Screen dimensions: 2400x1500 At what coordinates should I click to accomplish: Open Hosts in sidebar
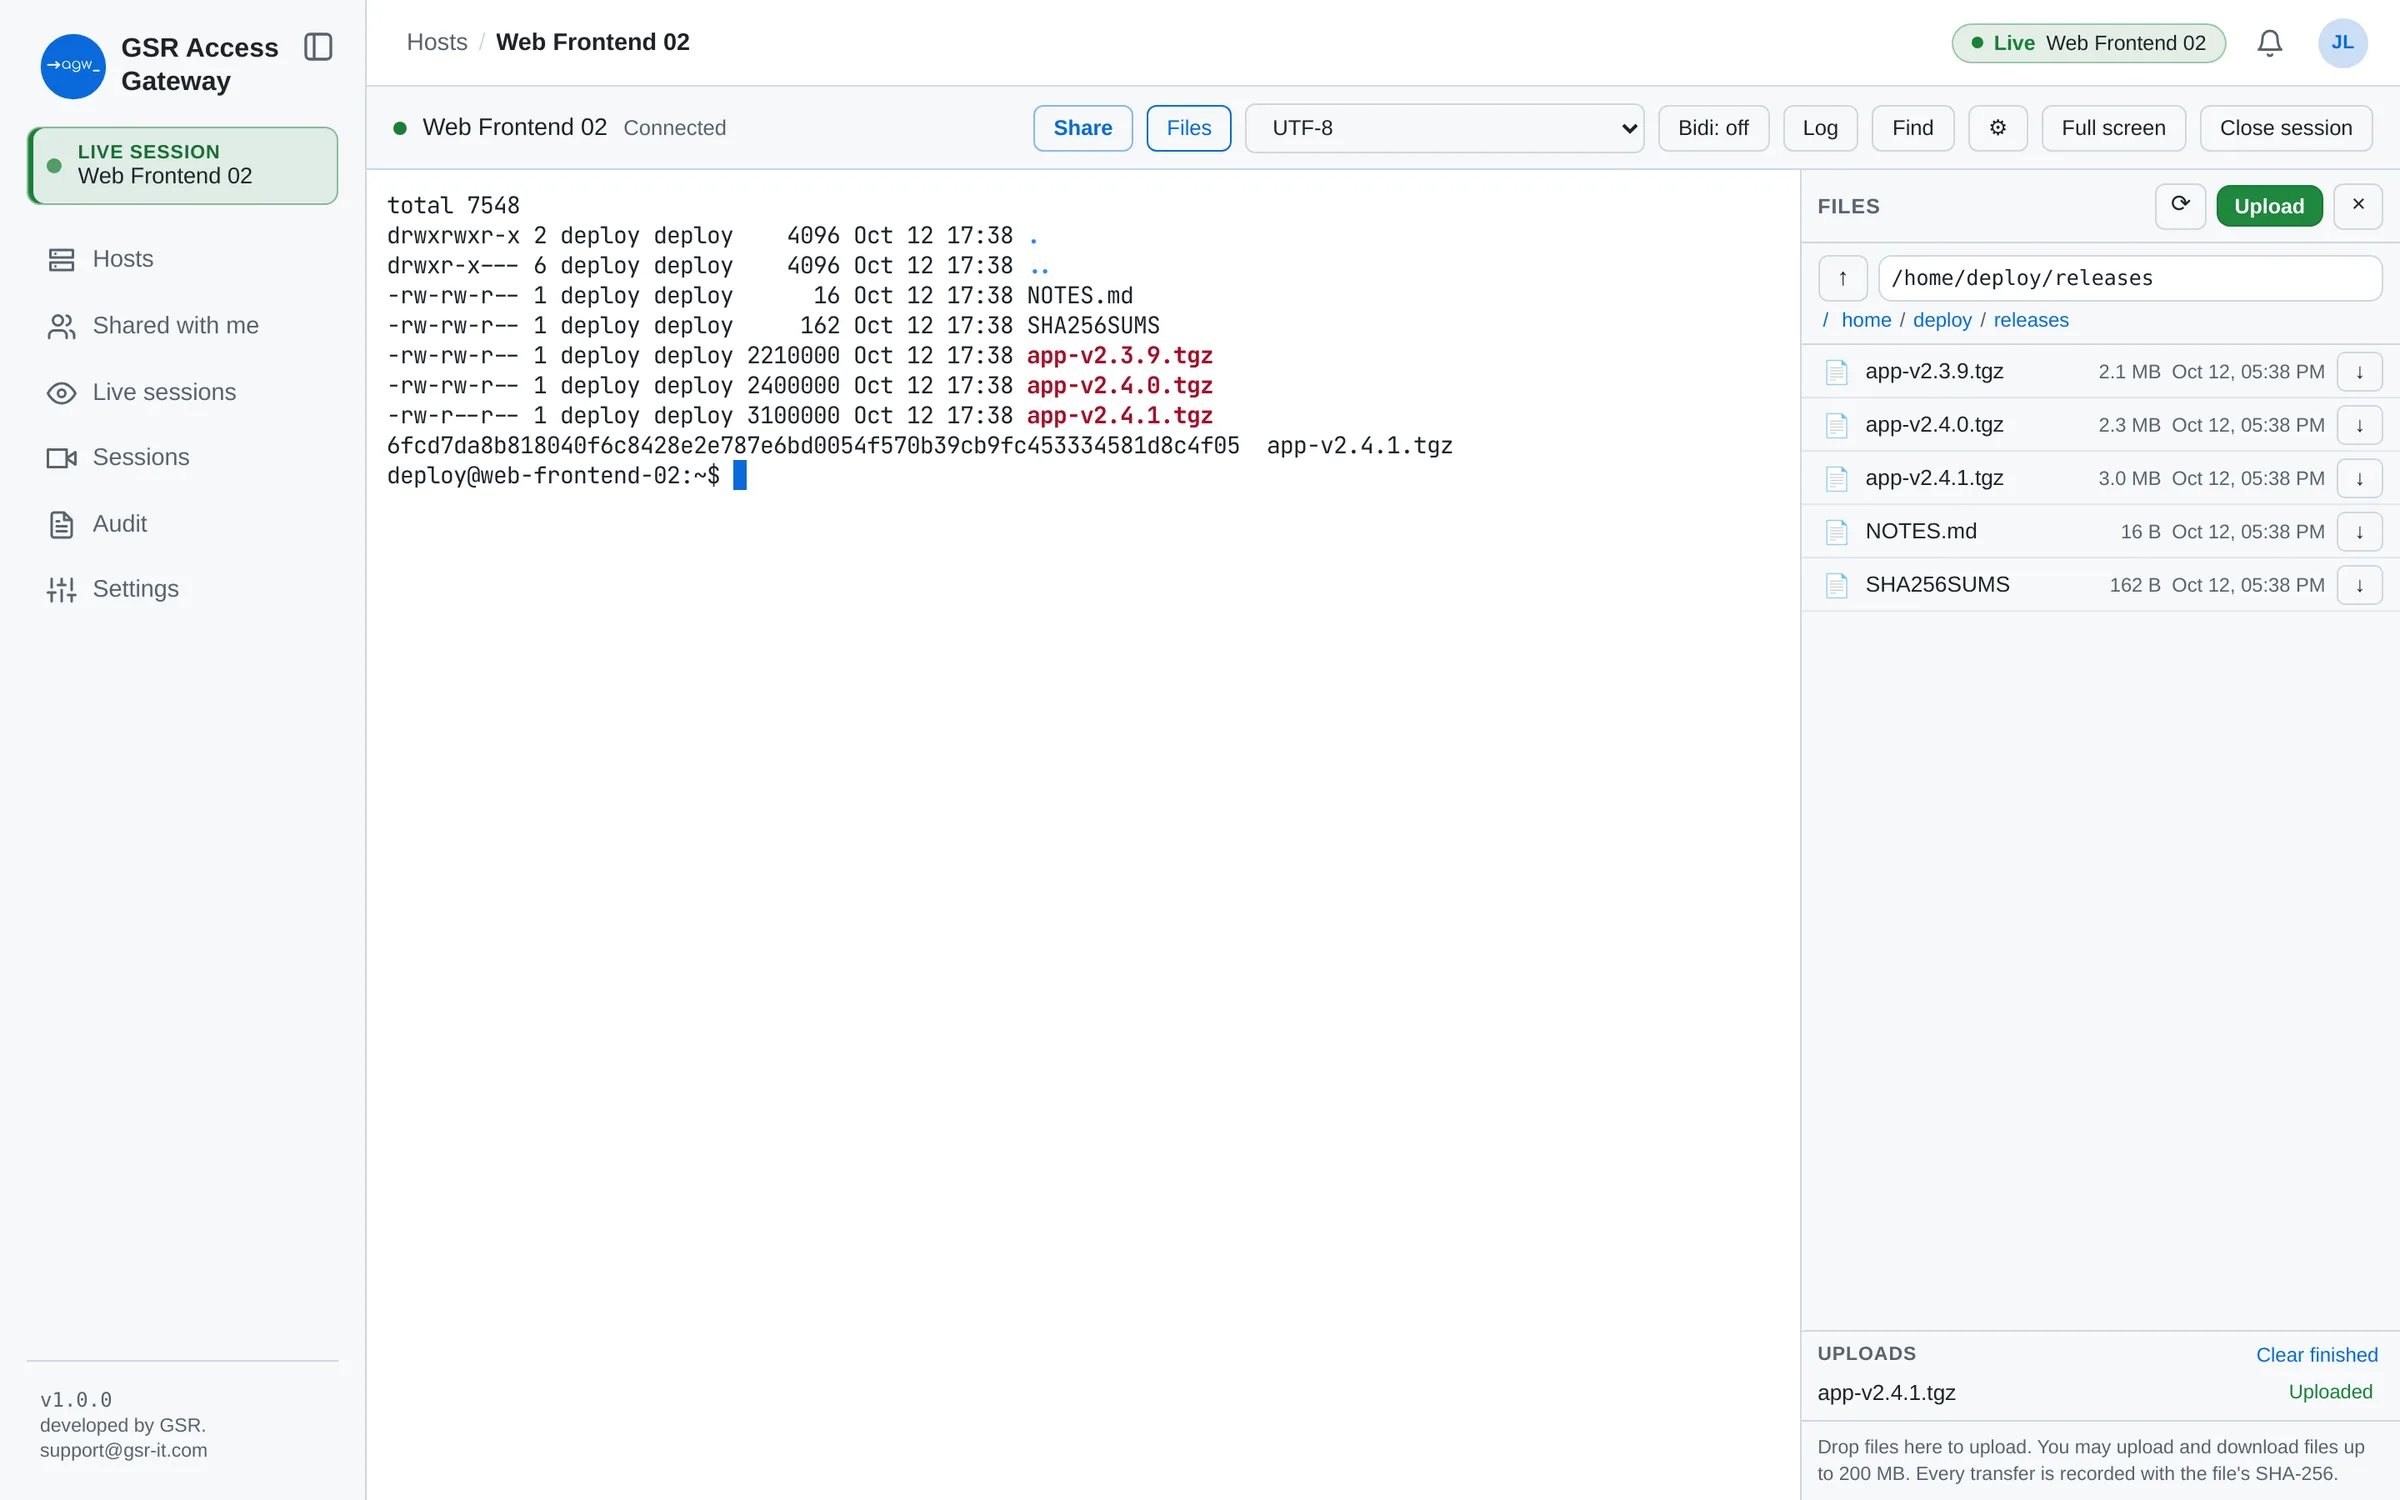click(182, 259)
